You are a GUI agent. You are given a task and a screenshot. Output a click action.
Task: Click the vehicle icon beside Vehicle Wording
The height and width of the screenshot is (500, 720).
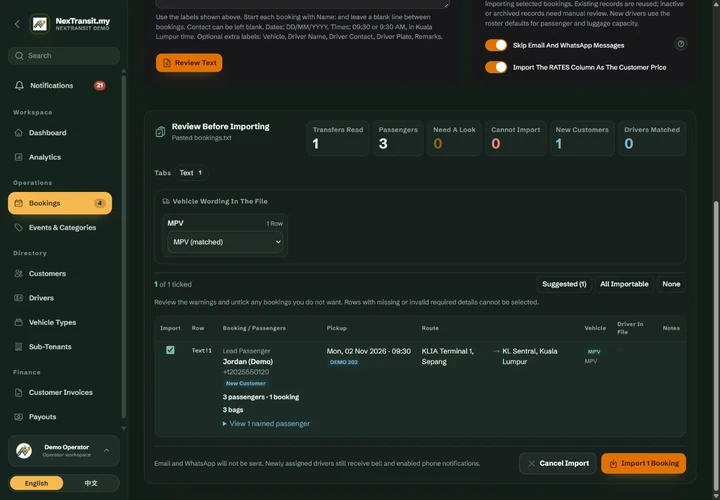[x=166, y=201]
